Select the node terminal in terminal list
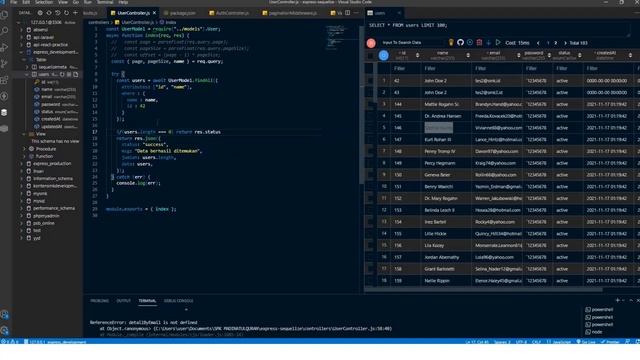The image size is (640, 360). tap(594, 332)
